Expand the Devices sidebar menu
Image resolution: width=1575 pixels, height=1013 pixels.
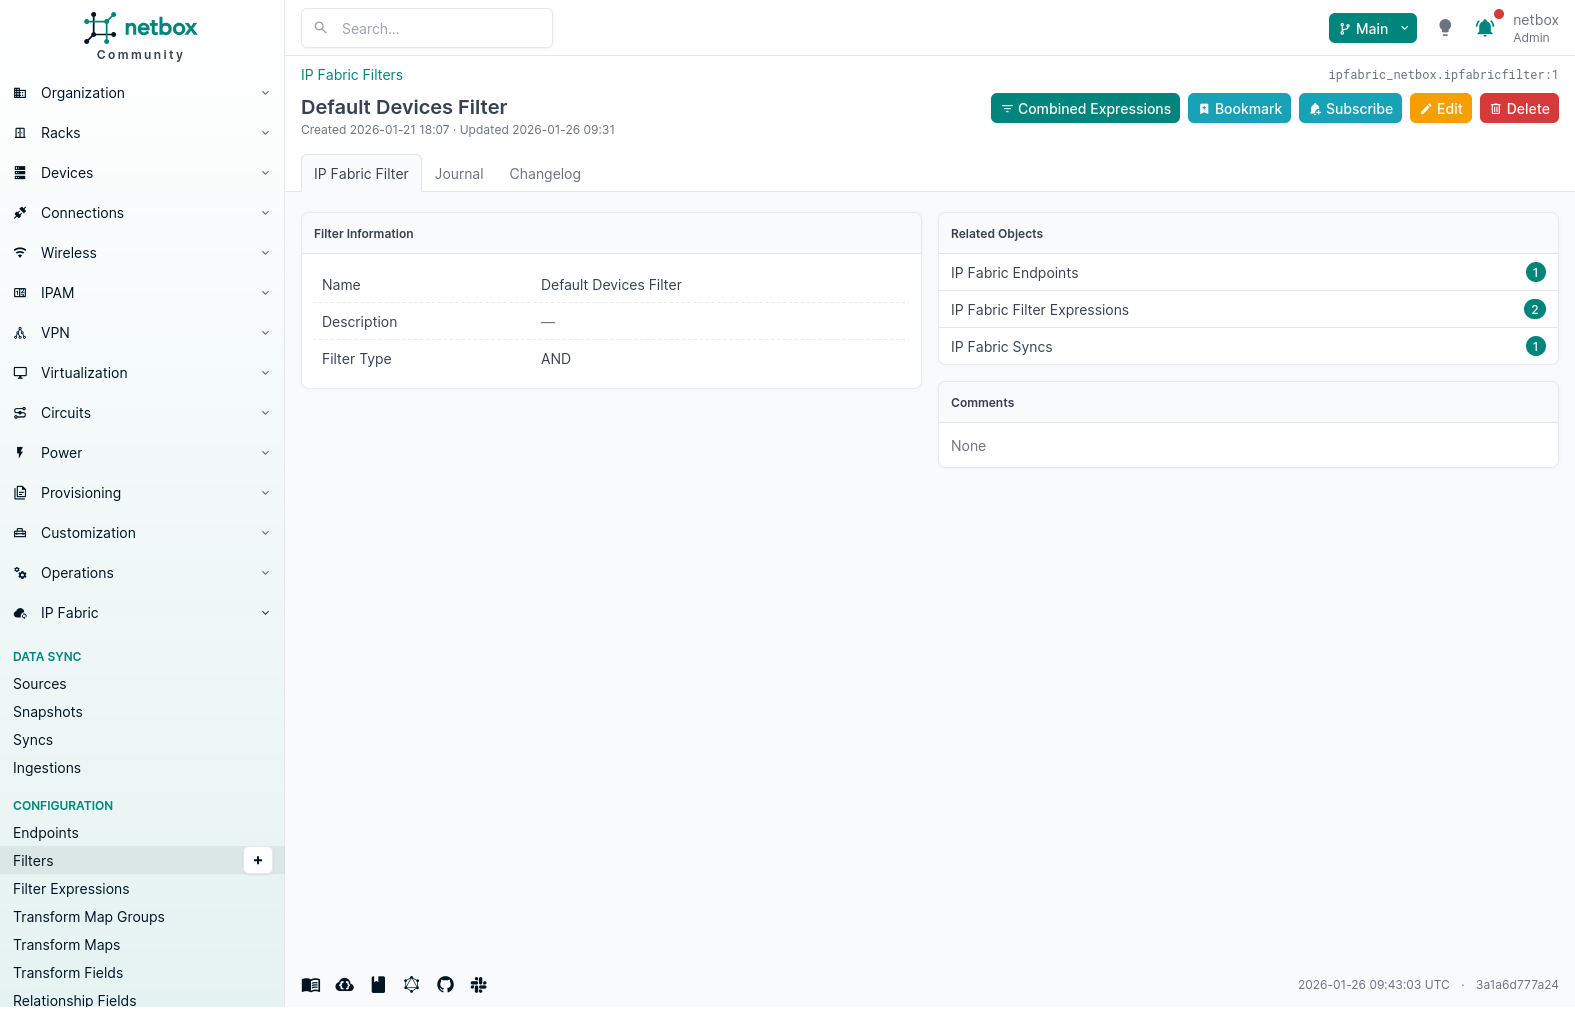point(141,173)
